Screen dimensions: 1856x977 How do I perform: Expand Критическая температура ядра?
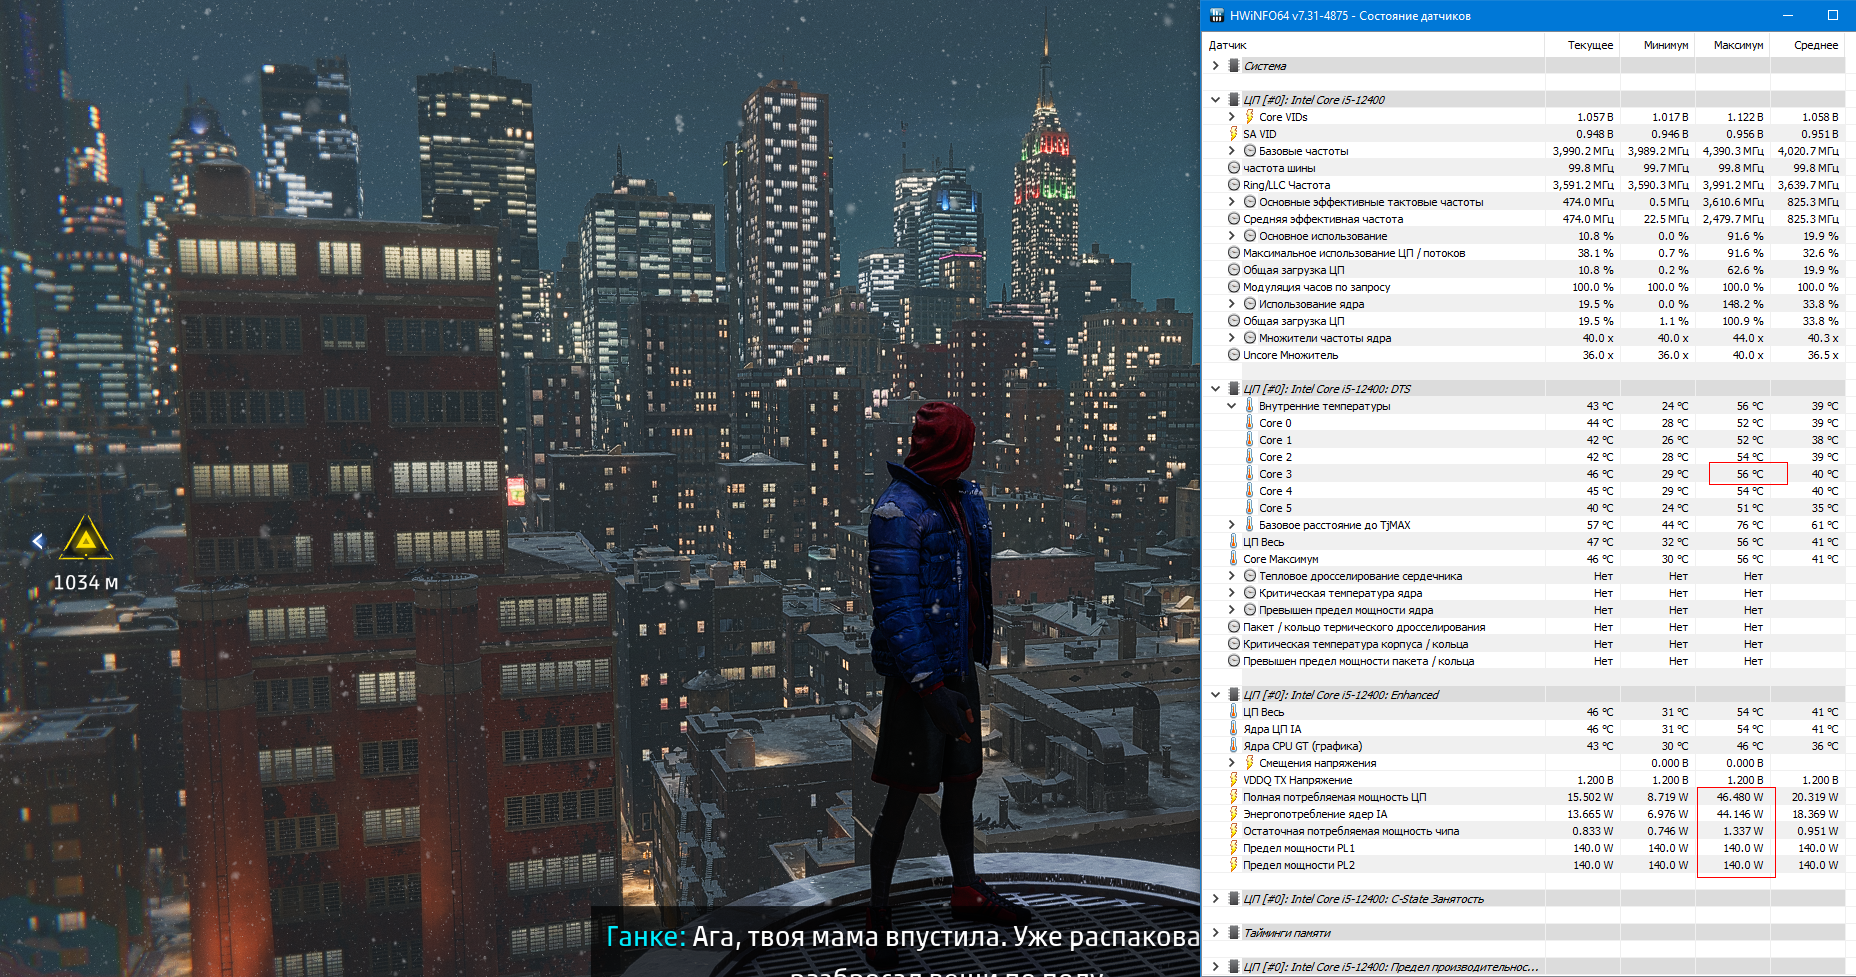(1232, 593)
